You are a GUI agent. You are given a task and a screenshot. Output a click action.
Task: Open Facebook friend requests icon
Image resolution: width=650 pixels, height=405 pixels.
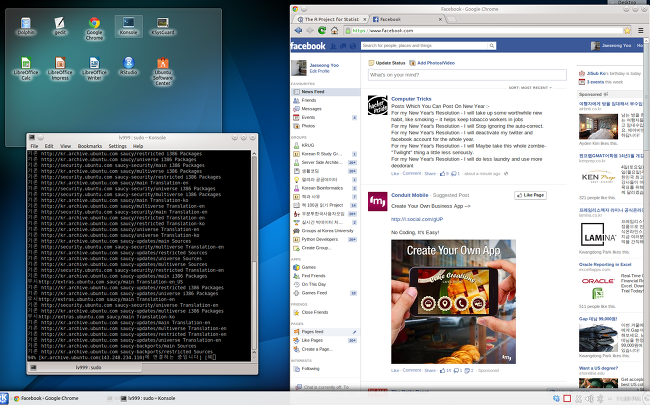tap(333, 46)
